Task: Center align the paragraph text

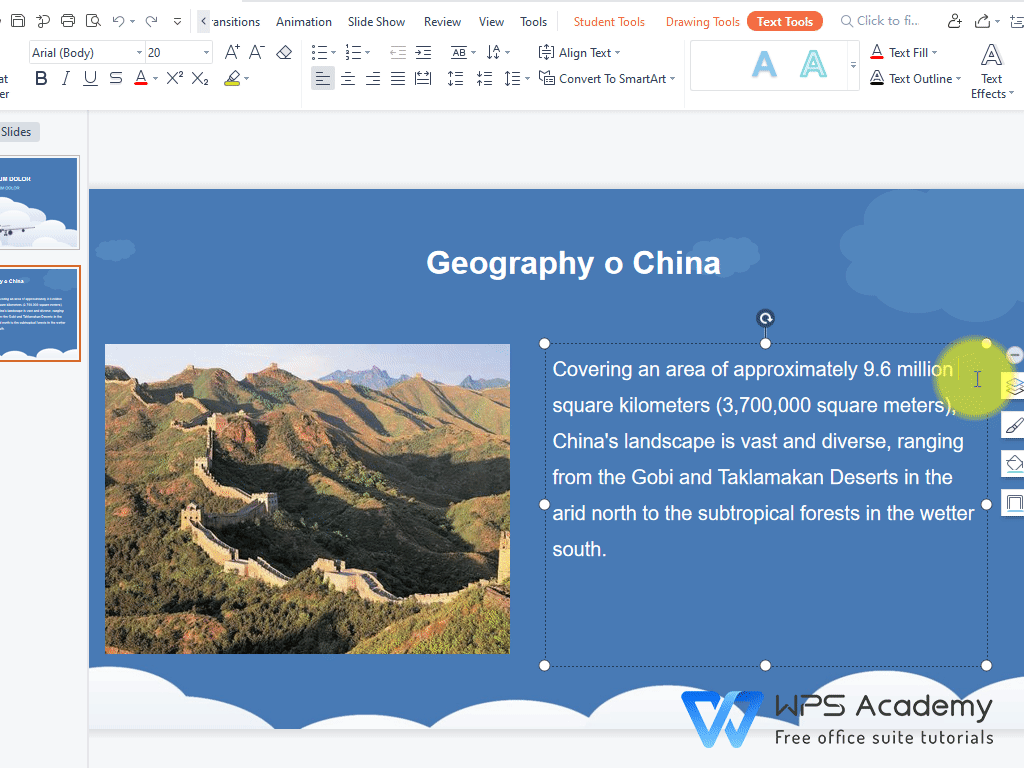Action: [x=348, y=79]
